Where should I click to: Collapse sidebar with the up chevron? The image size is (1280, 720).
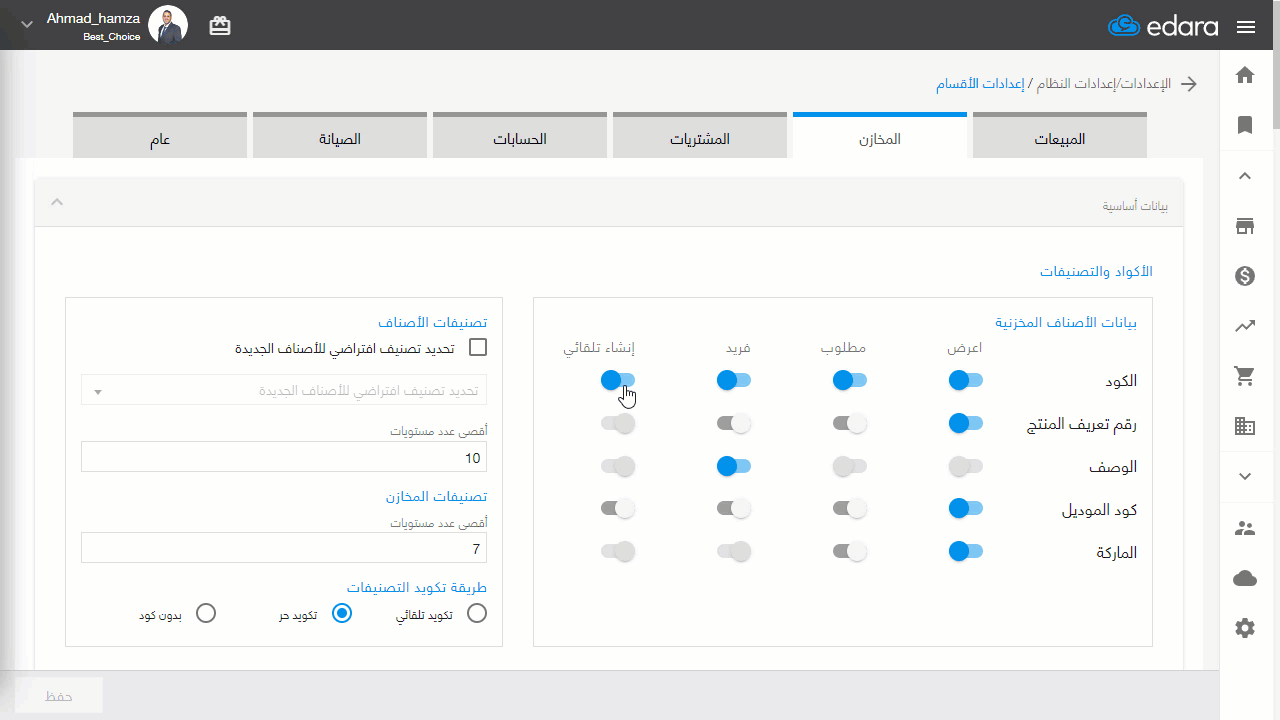tap(1245, 176)
